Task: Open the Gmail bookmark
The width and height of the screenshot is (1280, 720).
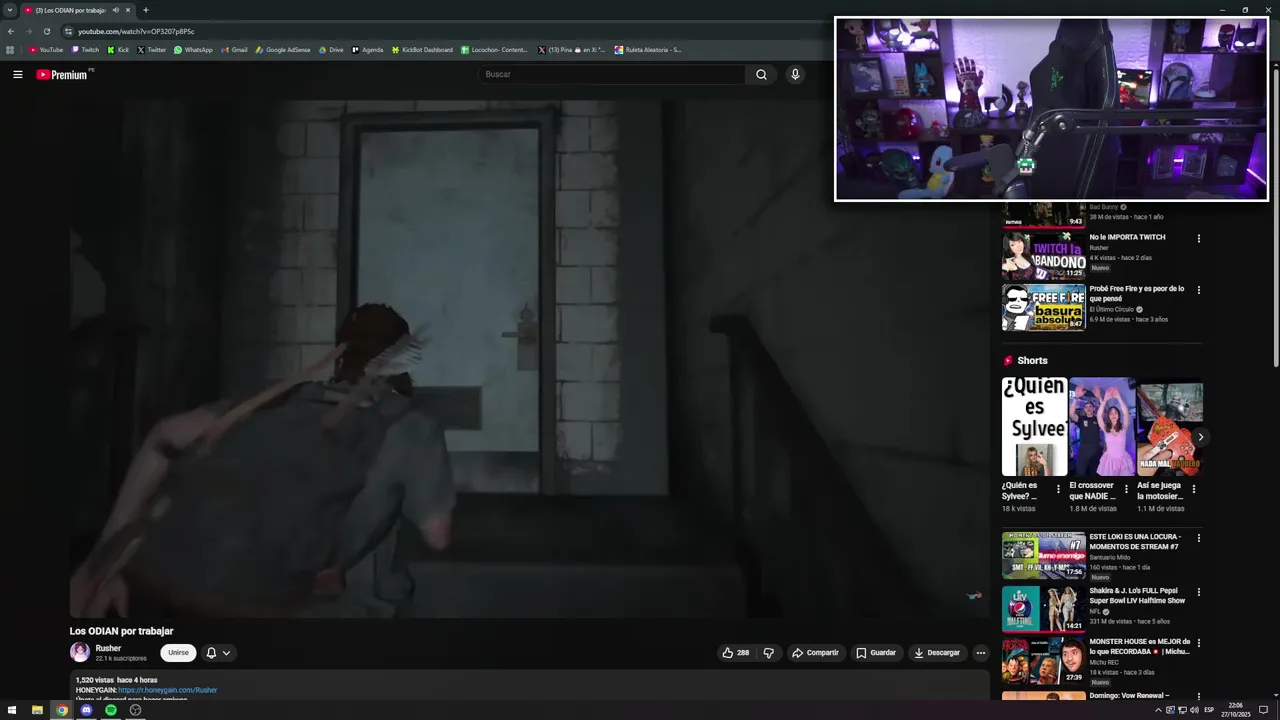Action: (x=234, y=50)
